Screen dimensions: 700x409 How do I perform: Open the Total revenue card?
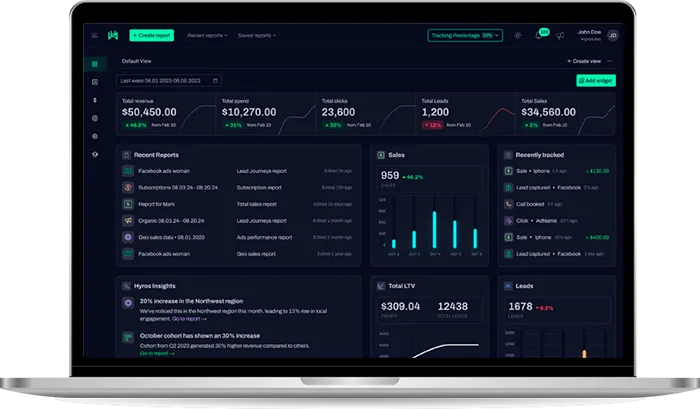[166, 114]
